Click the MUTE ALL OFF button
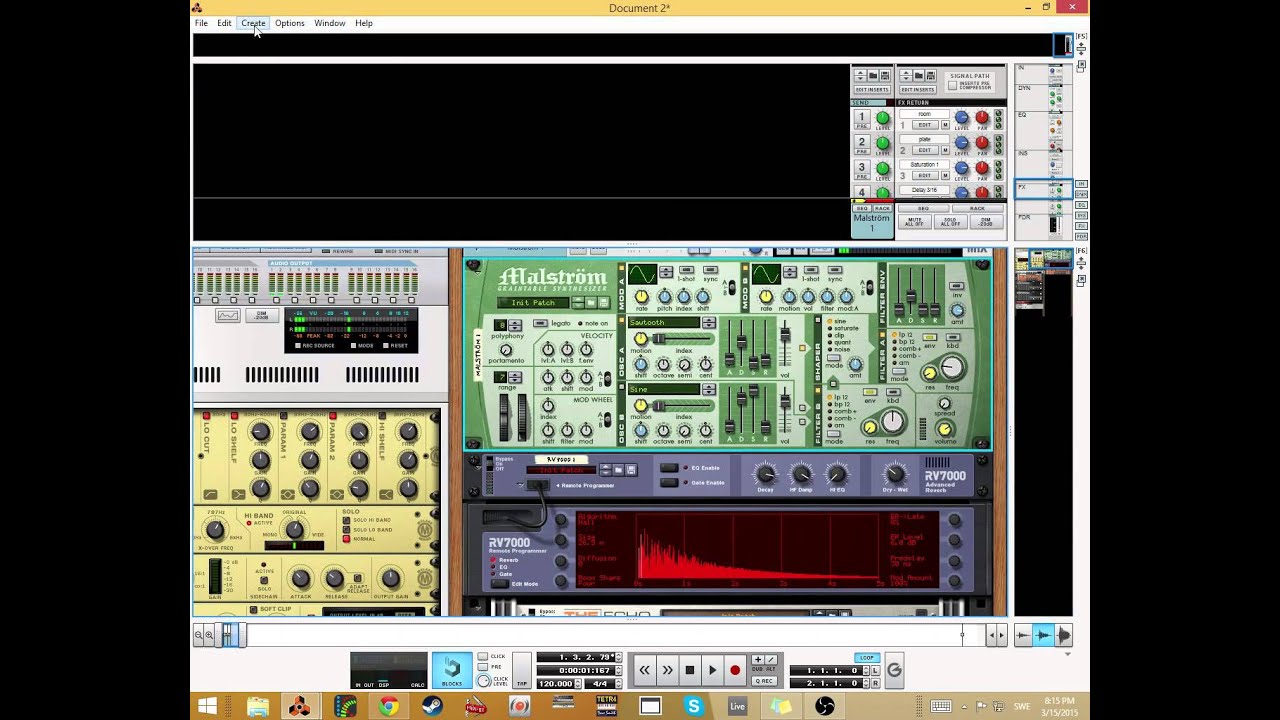The image size is (1280, 720). 914,222
